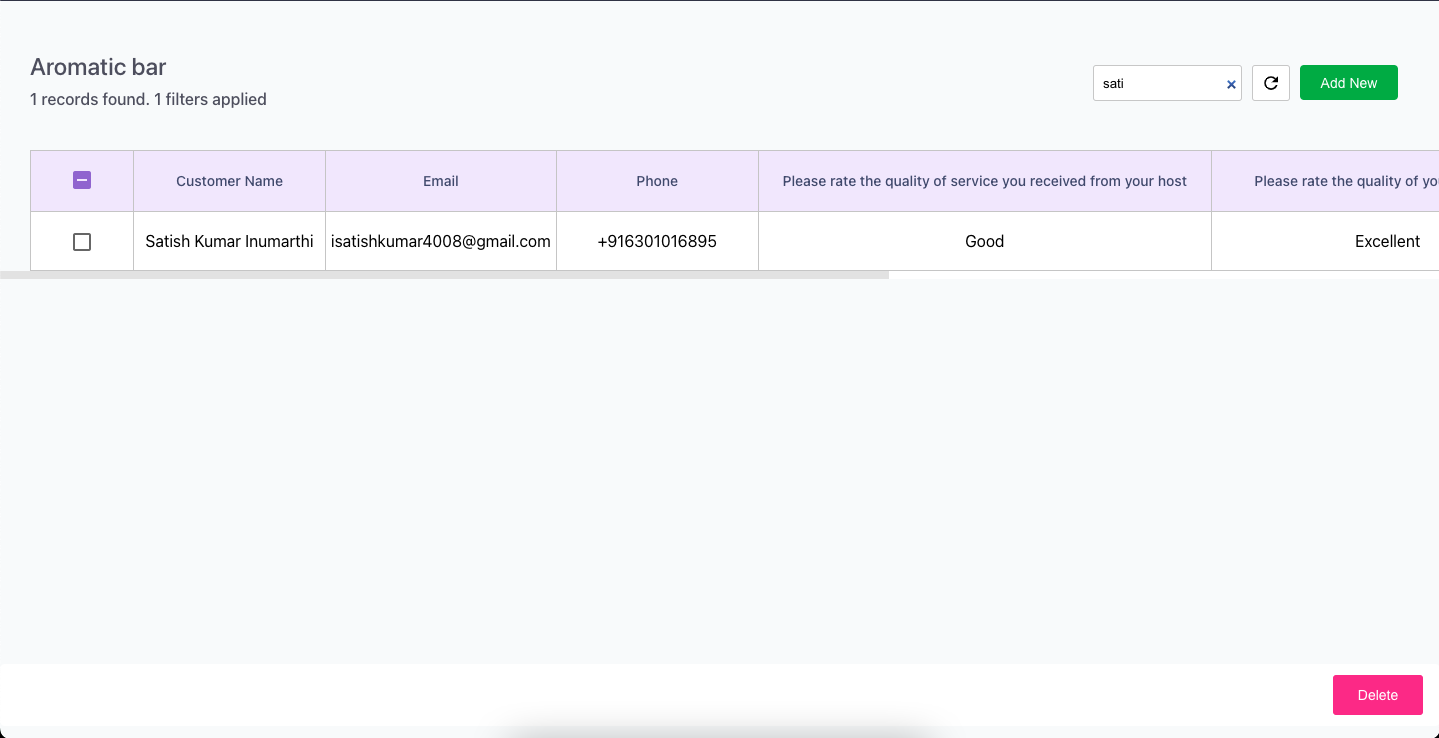Screen dimensions: 1439x738
Task: Click inside the search input field
Action: [1155, 83]
